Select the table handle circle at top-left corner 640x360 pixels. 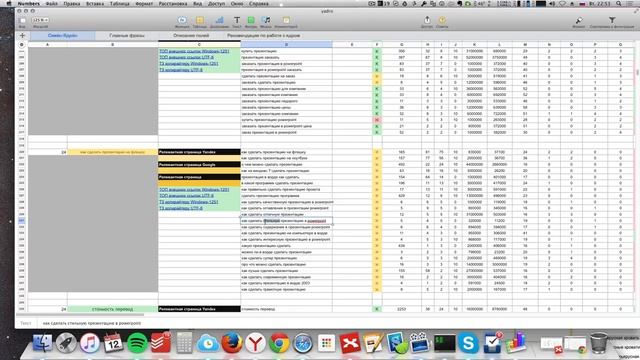[22, 44]
